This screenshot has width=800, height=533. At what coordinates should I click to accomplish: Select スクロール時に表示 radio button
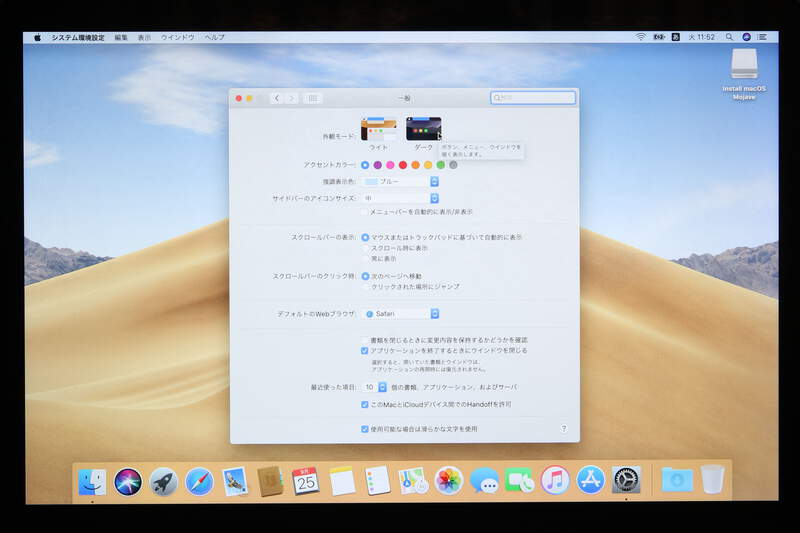pyautogui.click(x=365, y=248)
